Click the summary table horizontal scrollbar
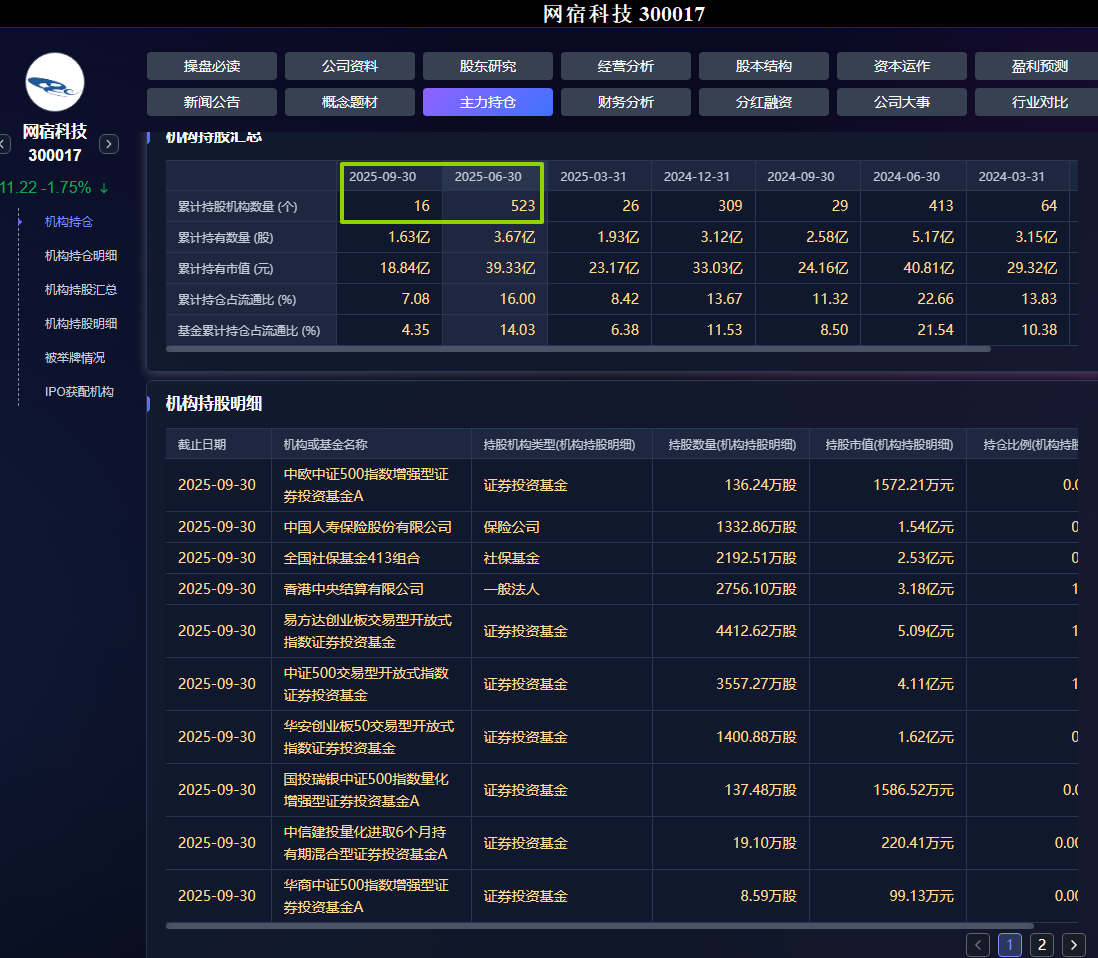The width and height of the screenshot is (1098, 958). pyautogui.click(x=578, y=349)
